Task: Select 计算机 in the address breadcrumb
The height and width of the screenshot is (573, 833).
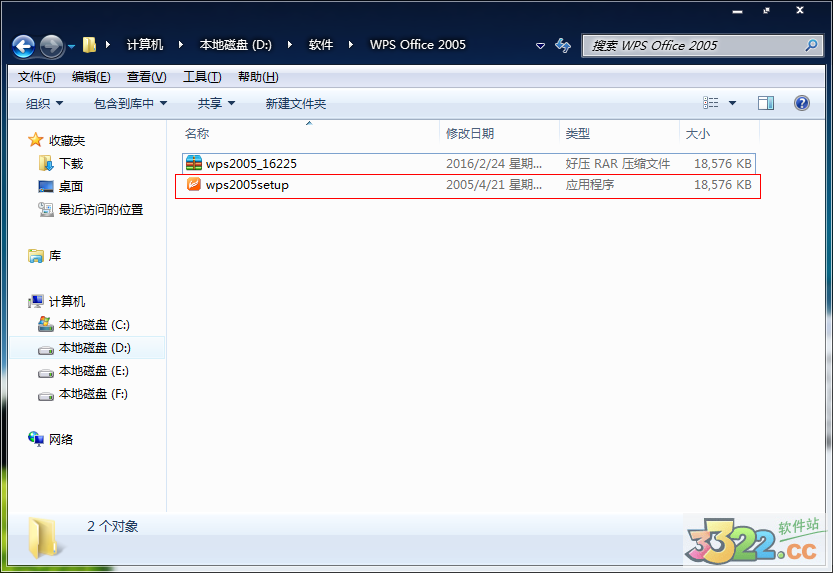Action: pyautogui.click(x=144, y=45)
